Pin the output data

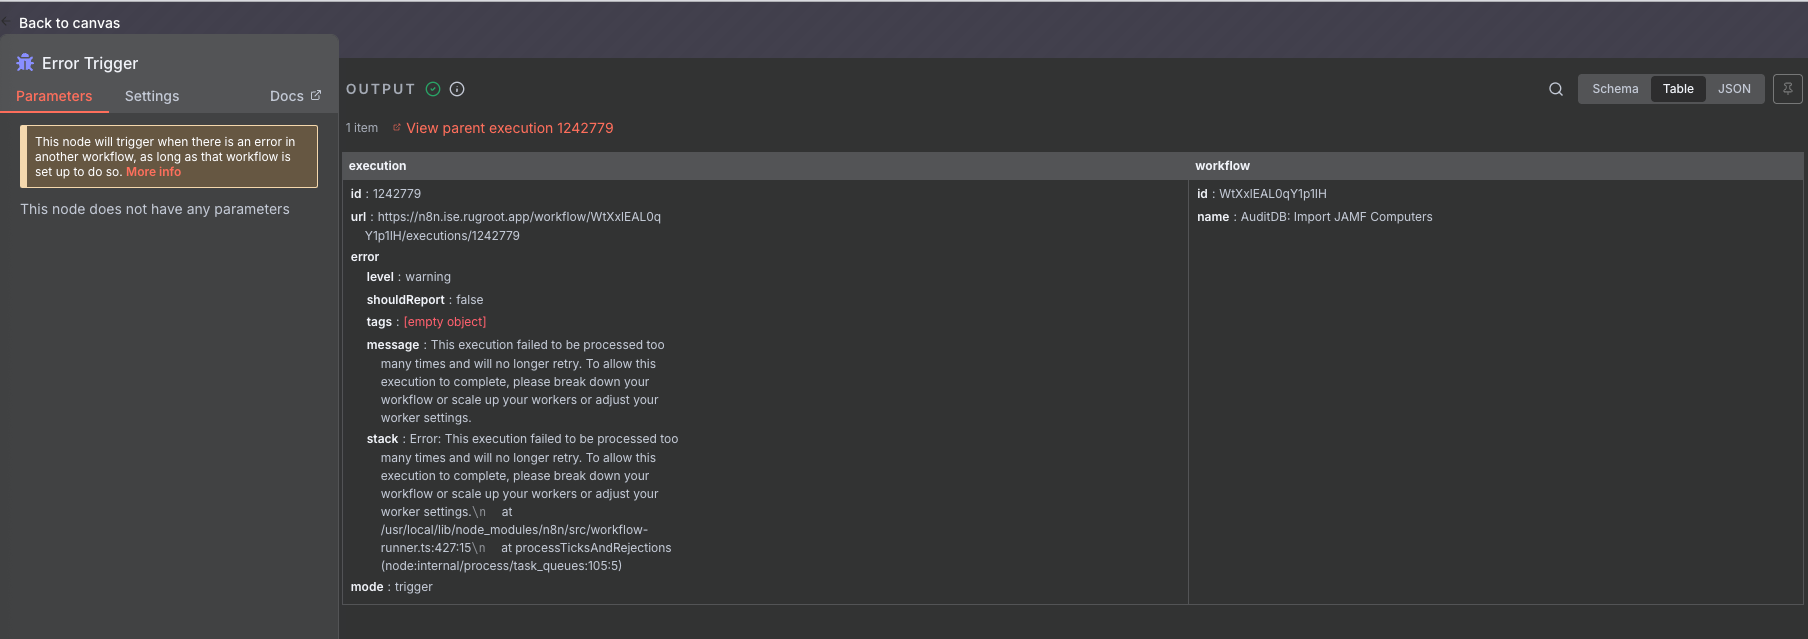1787,89
